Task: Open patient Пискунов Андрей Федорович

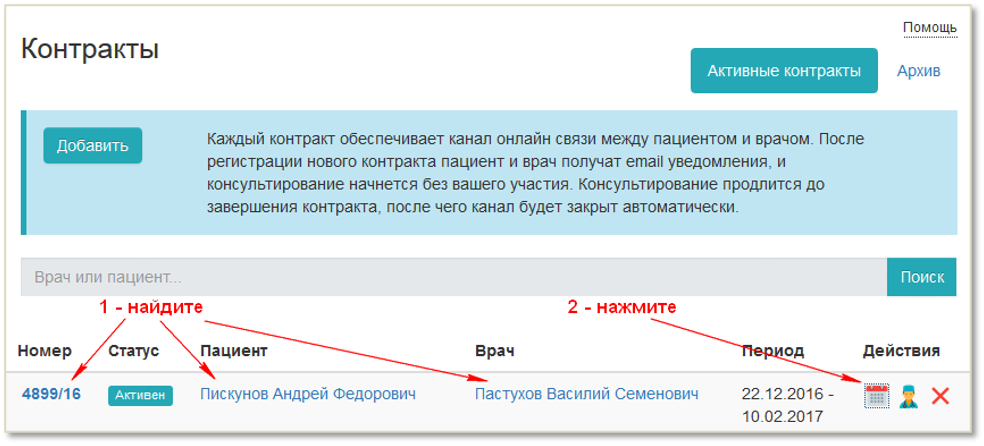Action: coord(308,394)
